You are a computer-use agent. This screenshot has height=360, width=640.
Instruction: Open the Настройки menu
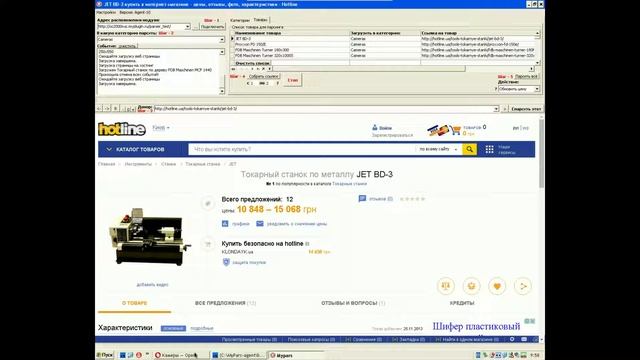click(106, 13)
